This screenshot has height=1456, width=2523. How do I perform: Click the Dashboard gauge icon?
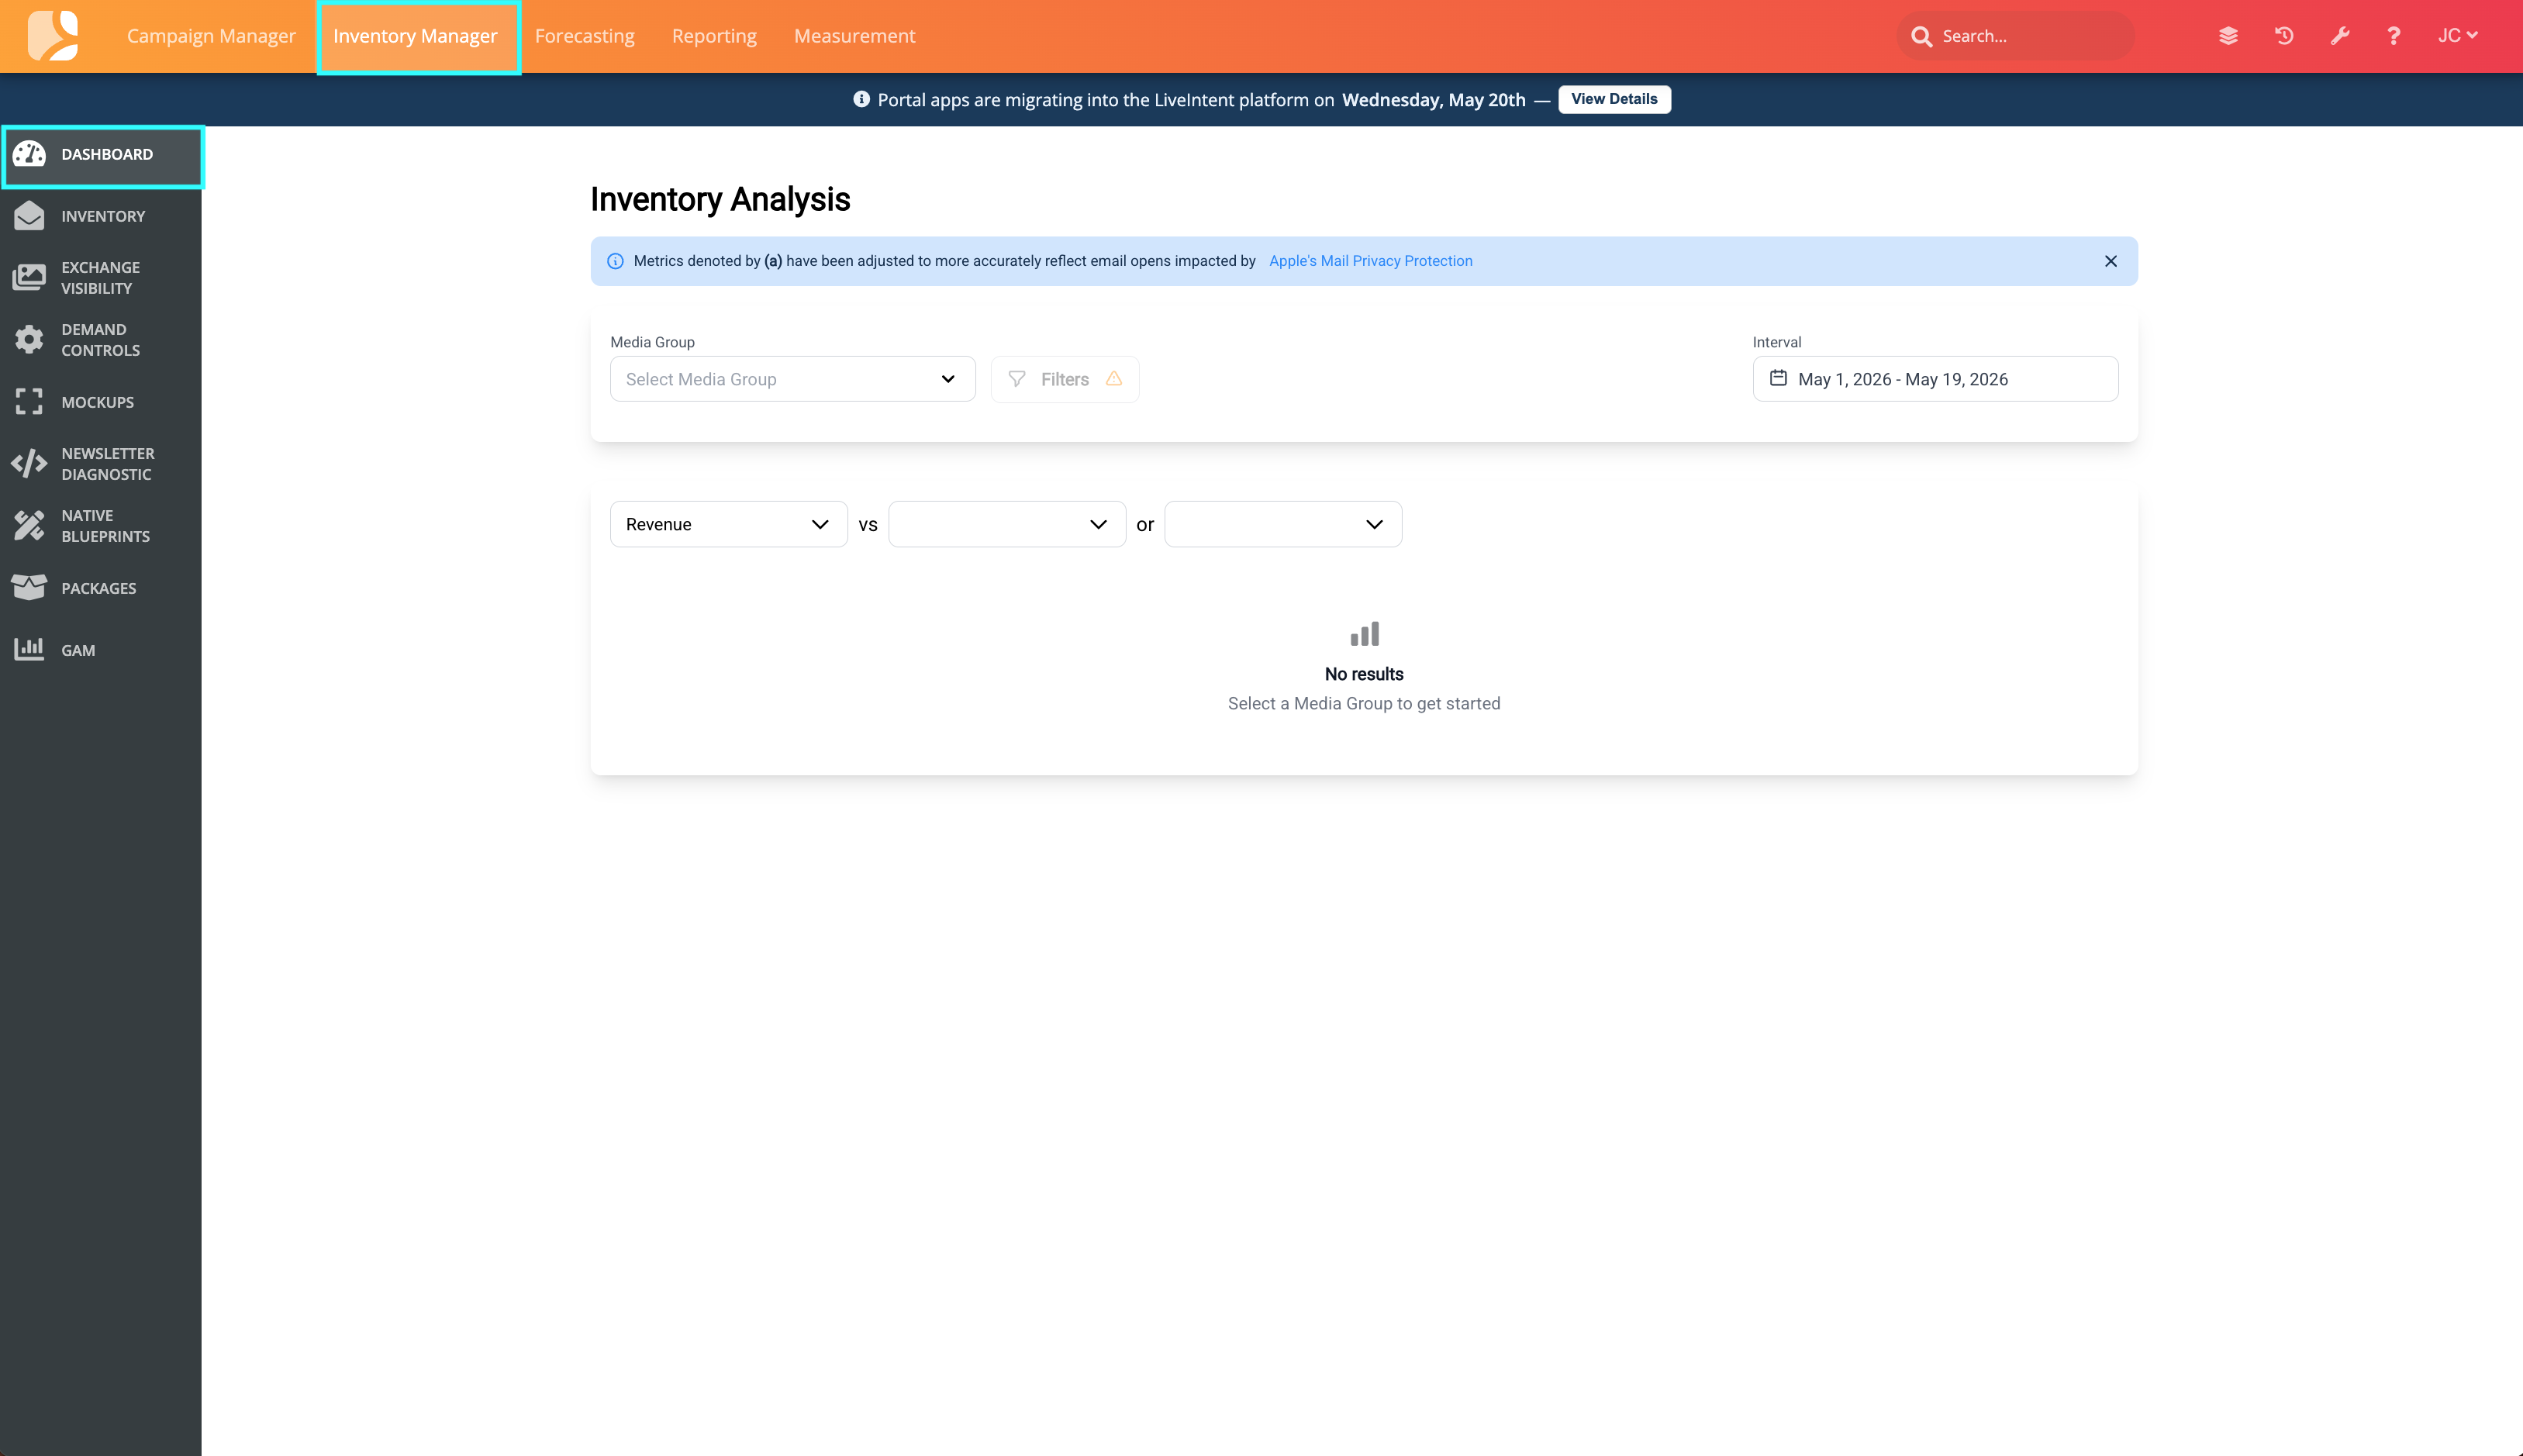[x=29, y=154]
